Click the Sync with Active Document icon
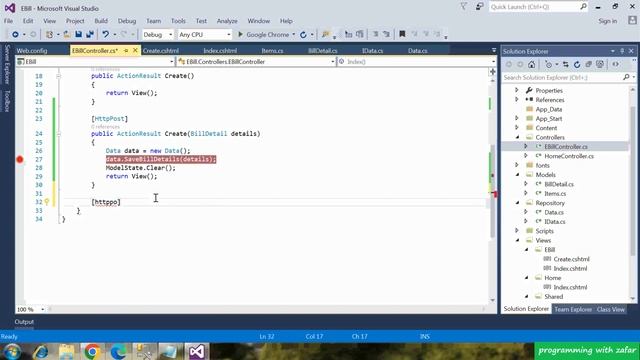640x360 pixels. [566, 64]
